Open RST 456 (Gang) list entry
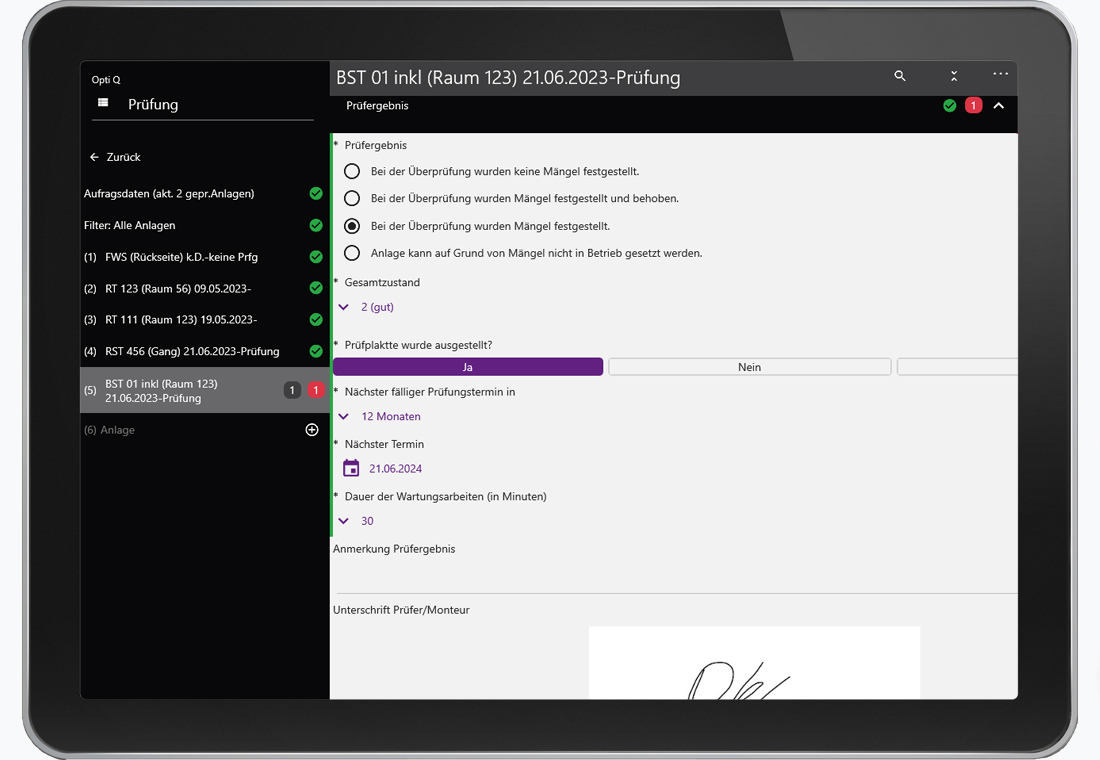 tap(192, 352)
